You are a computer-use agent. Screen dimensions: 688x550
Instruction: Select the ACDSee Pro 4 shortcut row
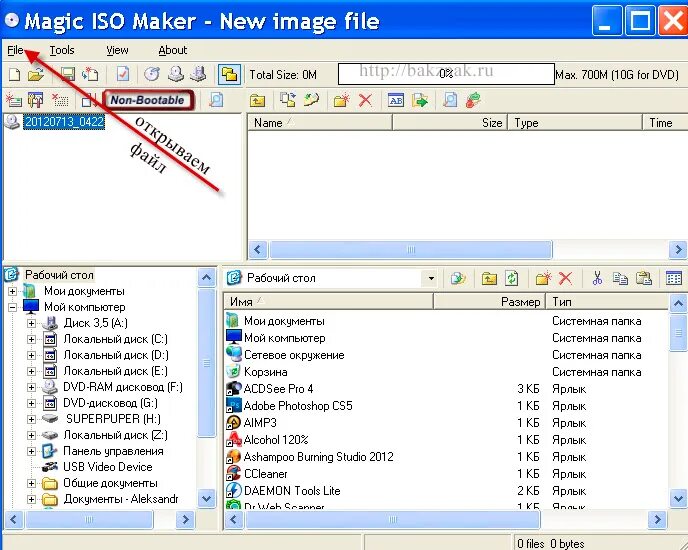(x=447, y=389)
